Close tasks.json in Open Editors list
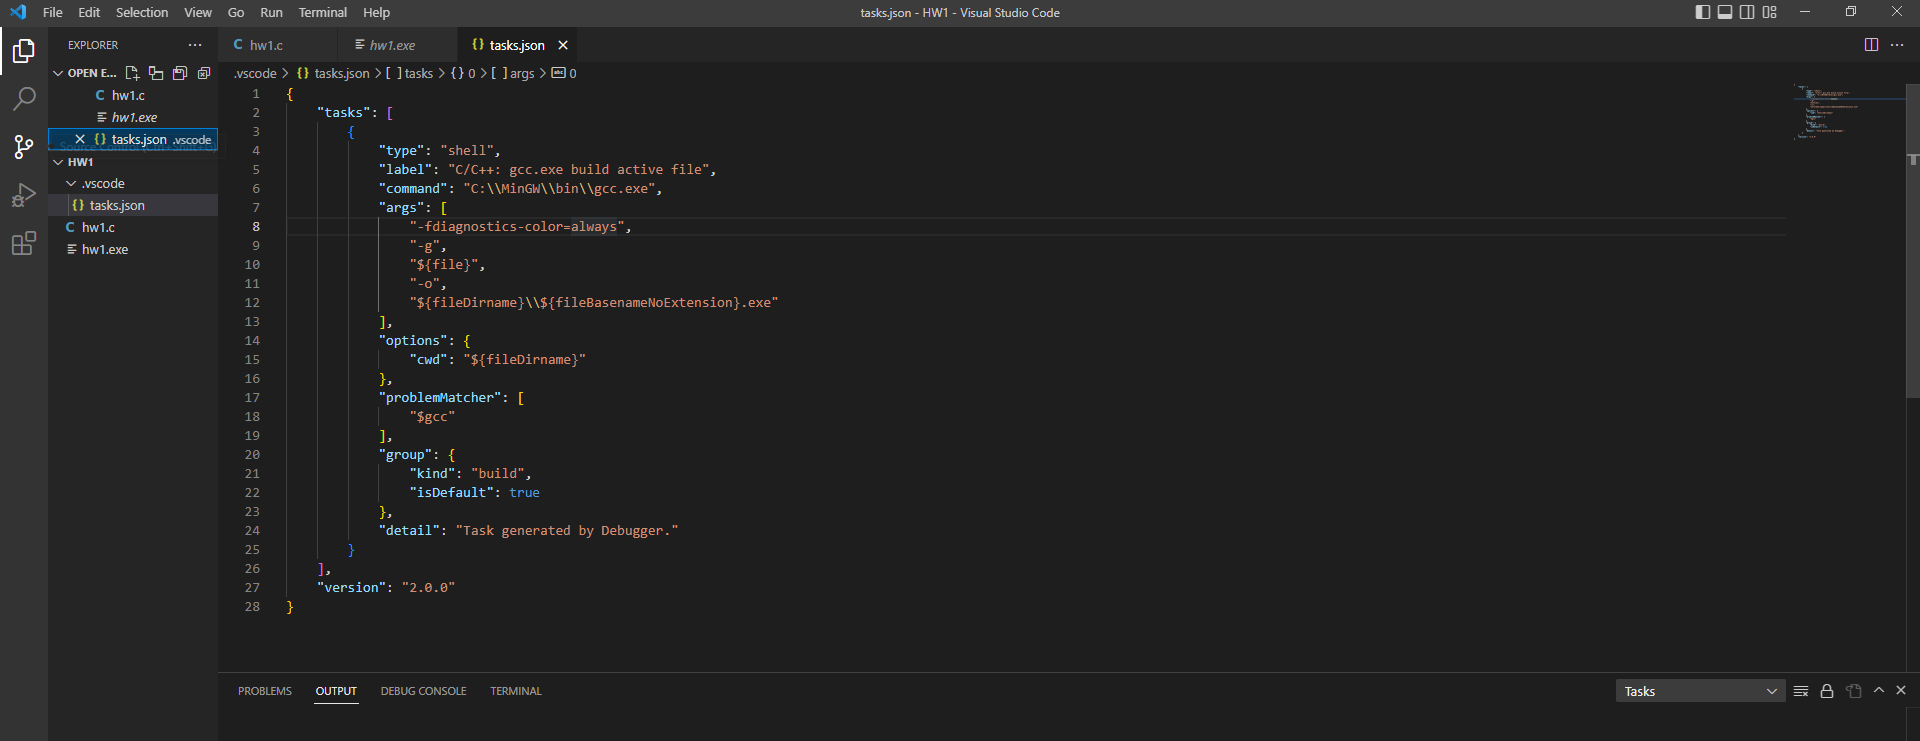This screenshot has width=1920, height=741. pyautogui.click(x=80, y=139)
